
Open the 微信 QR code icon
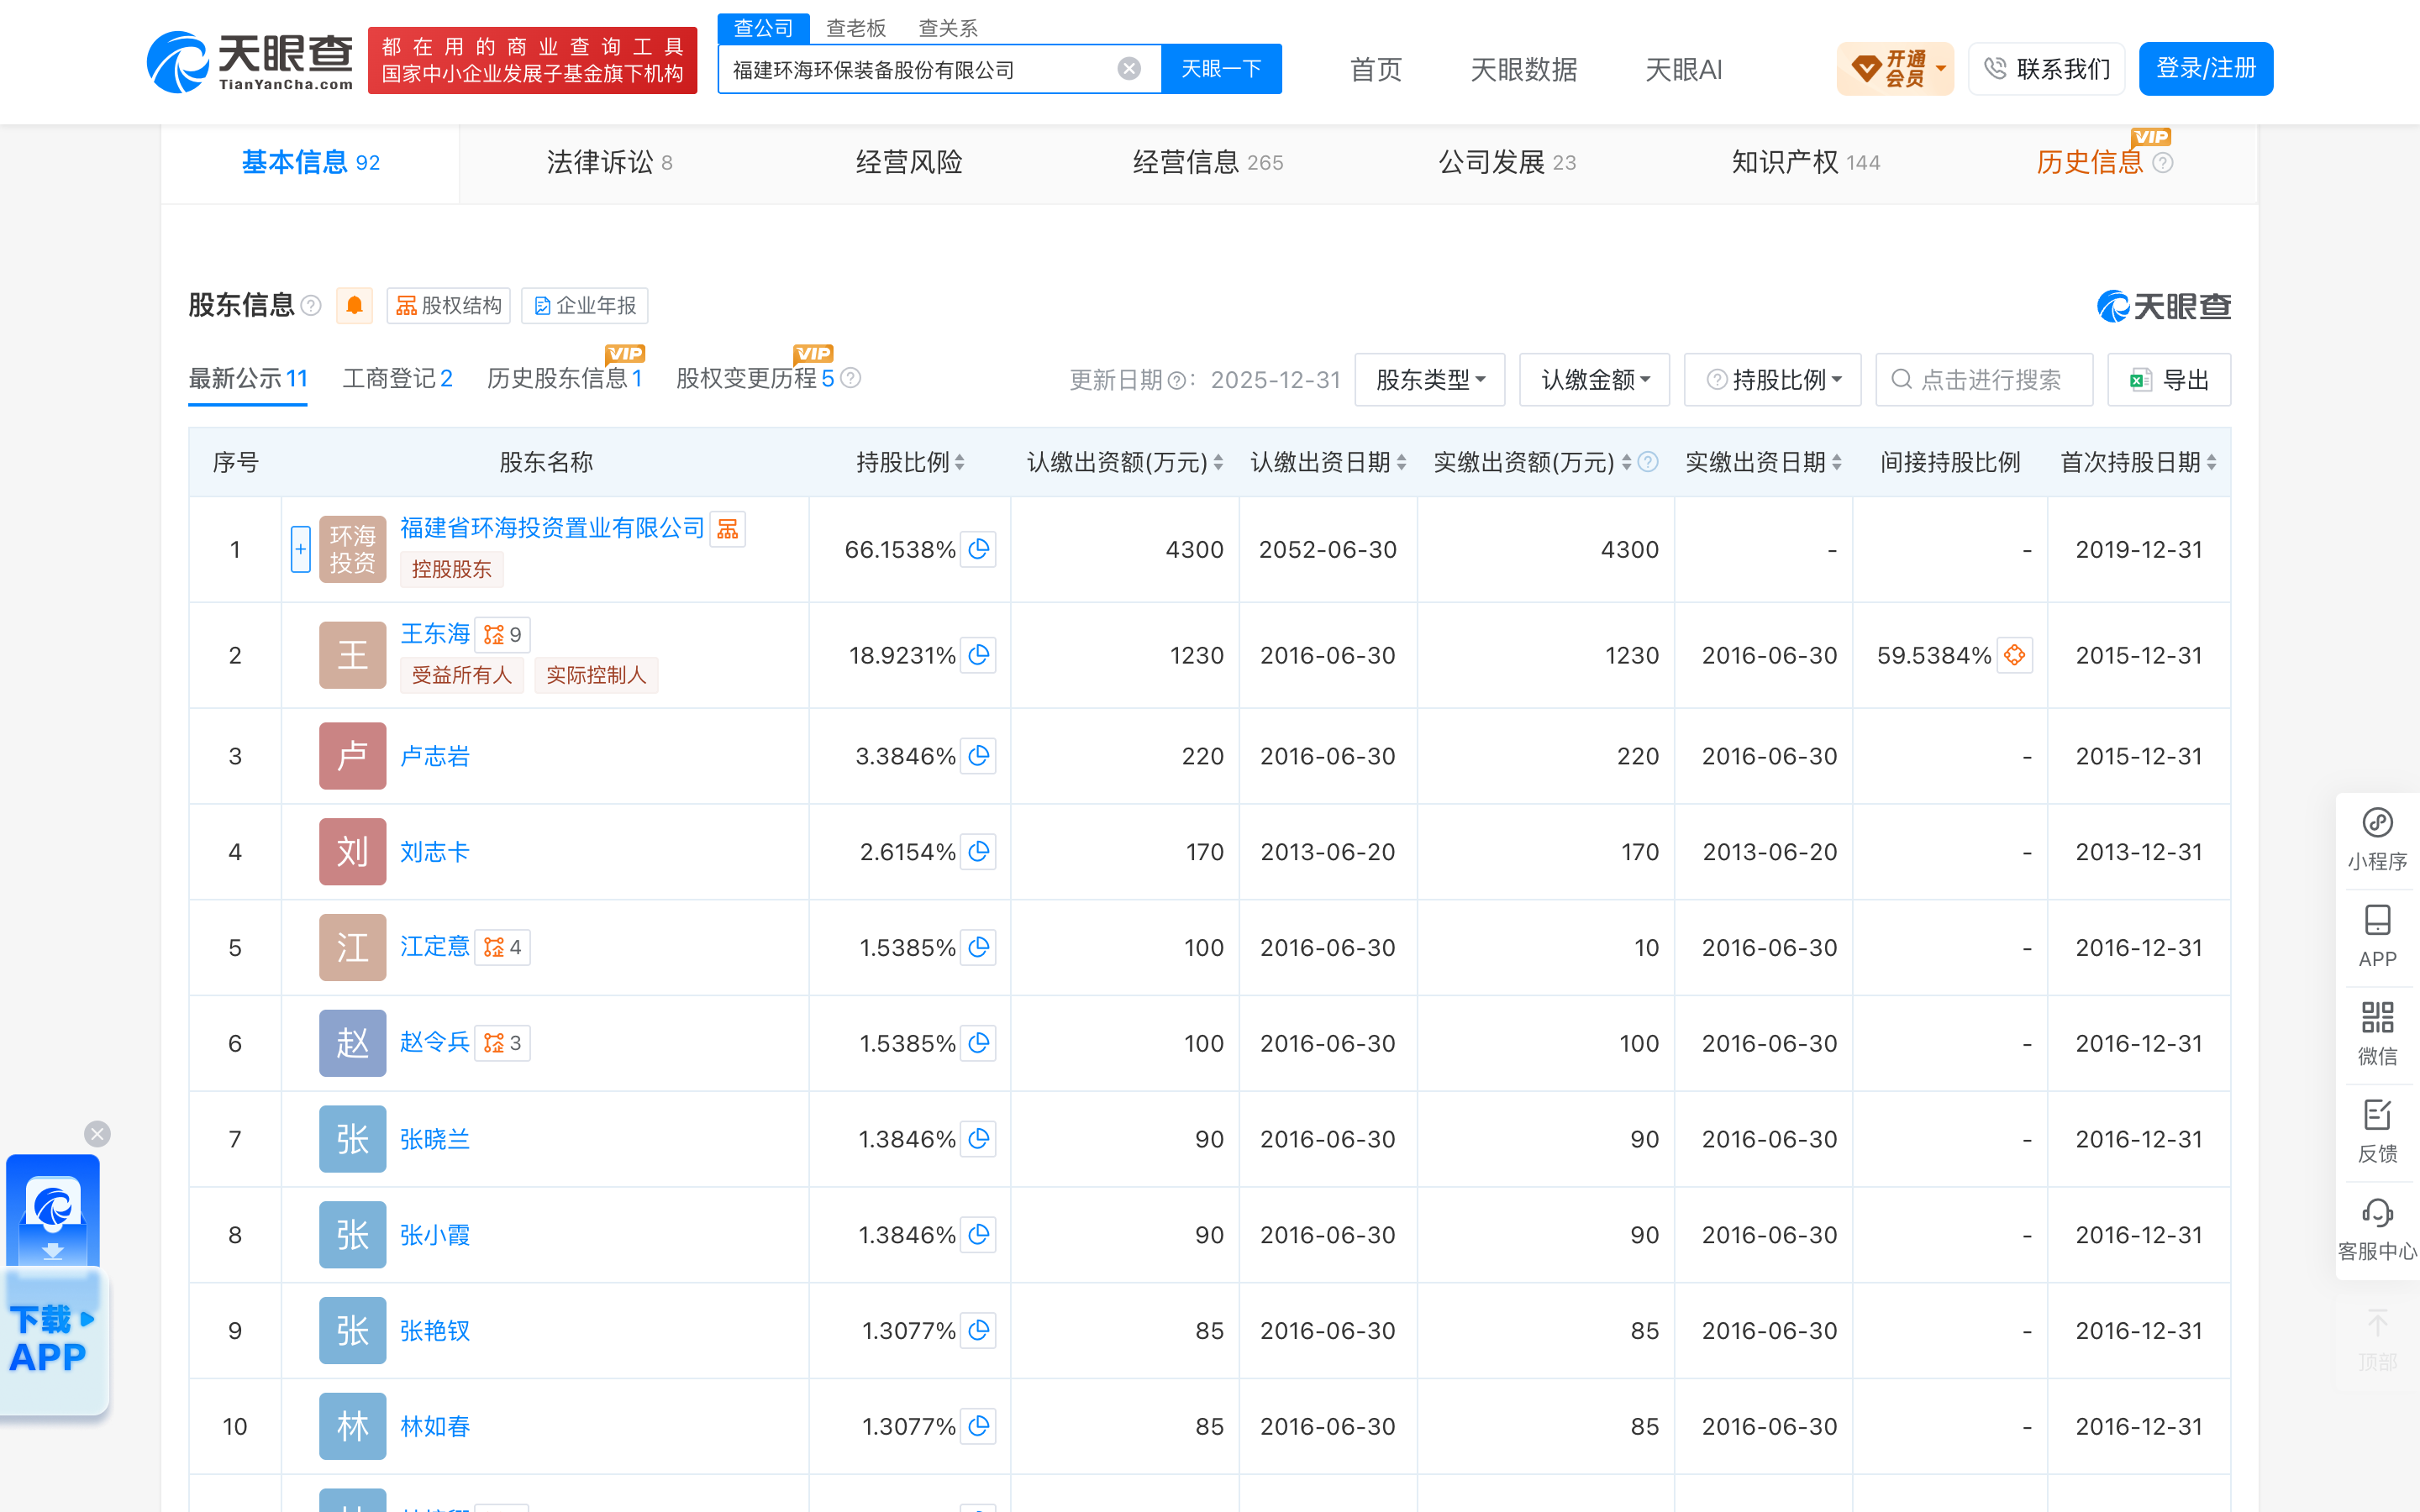coord(2377,1034)
